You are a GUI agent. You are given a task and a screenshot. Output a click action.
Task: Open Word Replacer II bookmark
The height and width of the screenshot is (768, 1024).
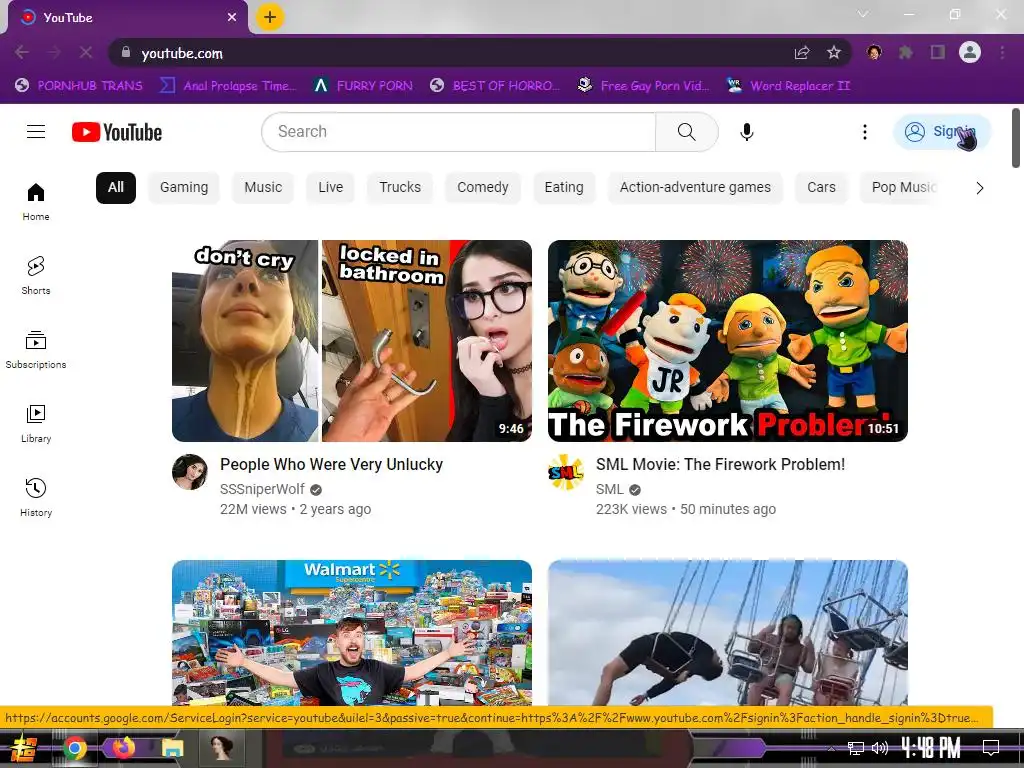pos(789,86)
